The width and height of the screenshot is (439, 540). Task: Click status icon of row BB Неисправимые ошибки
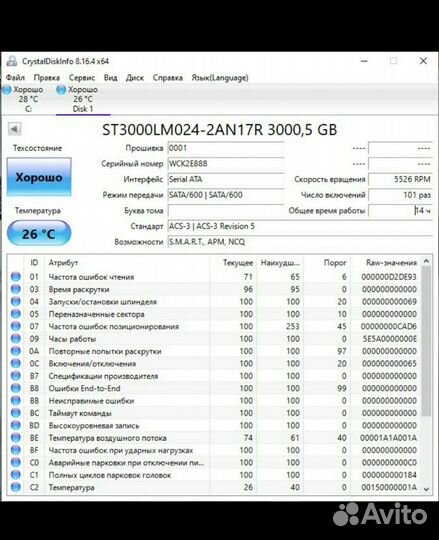click(15, 401)
